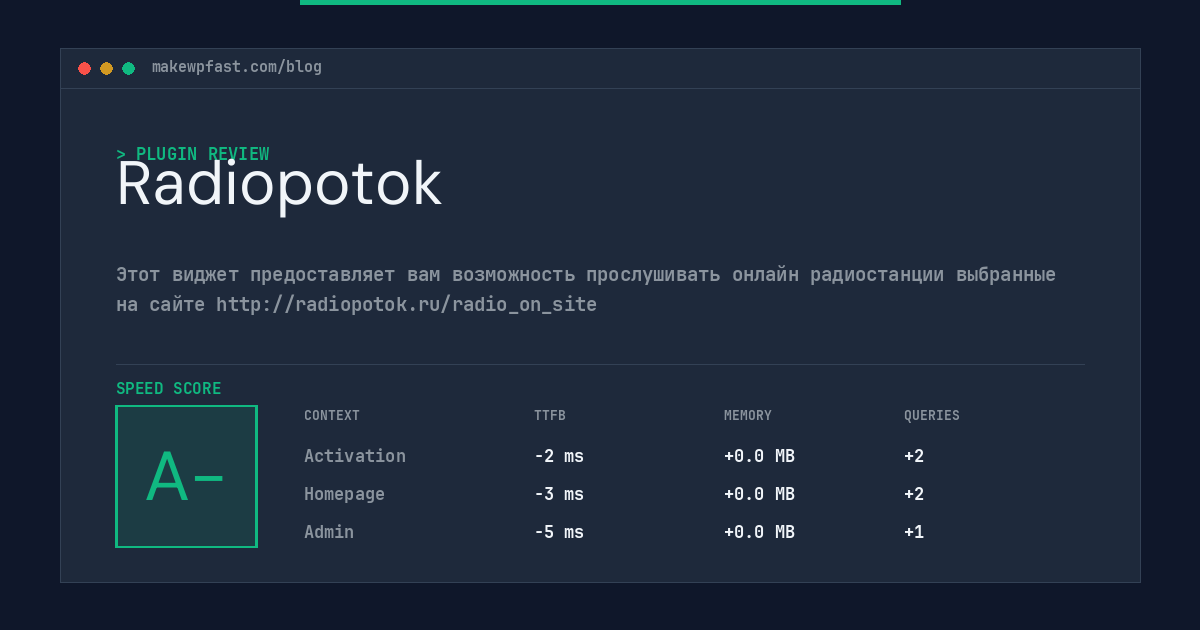This screenshot has height=630, width=1200.
Task: Select the Homepage row label
Action: click(x=344, y=494)
